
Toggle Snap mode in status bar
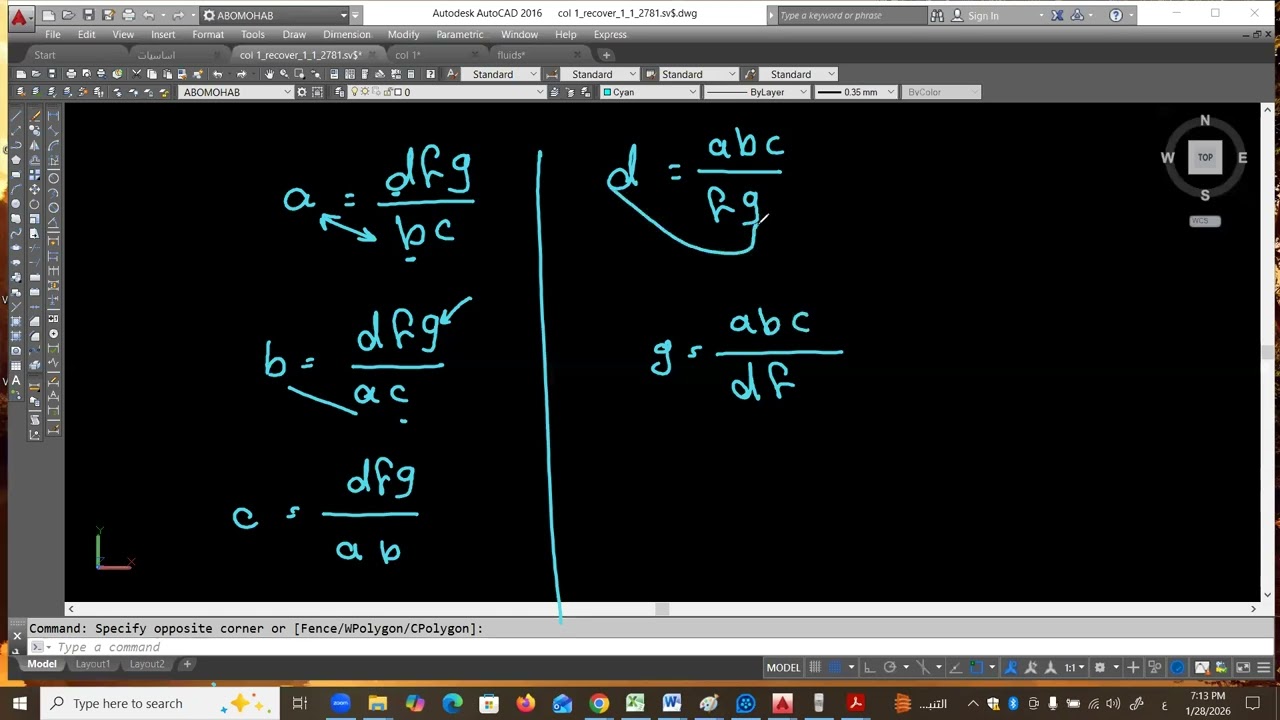[x=836, y=667]
